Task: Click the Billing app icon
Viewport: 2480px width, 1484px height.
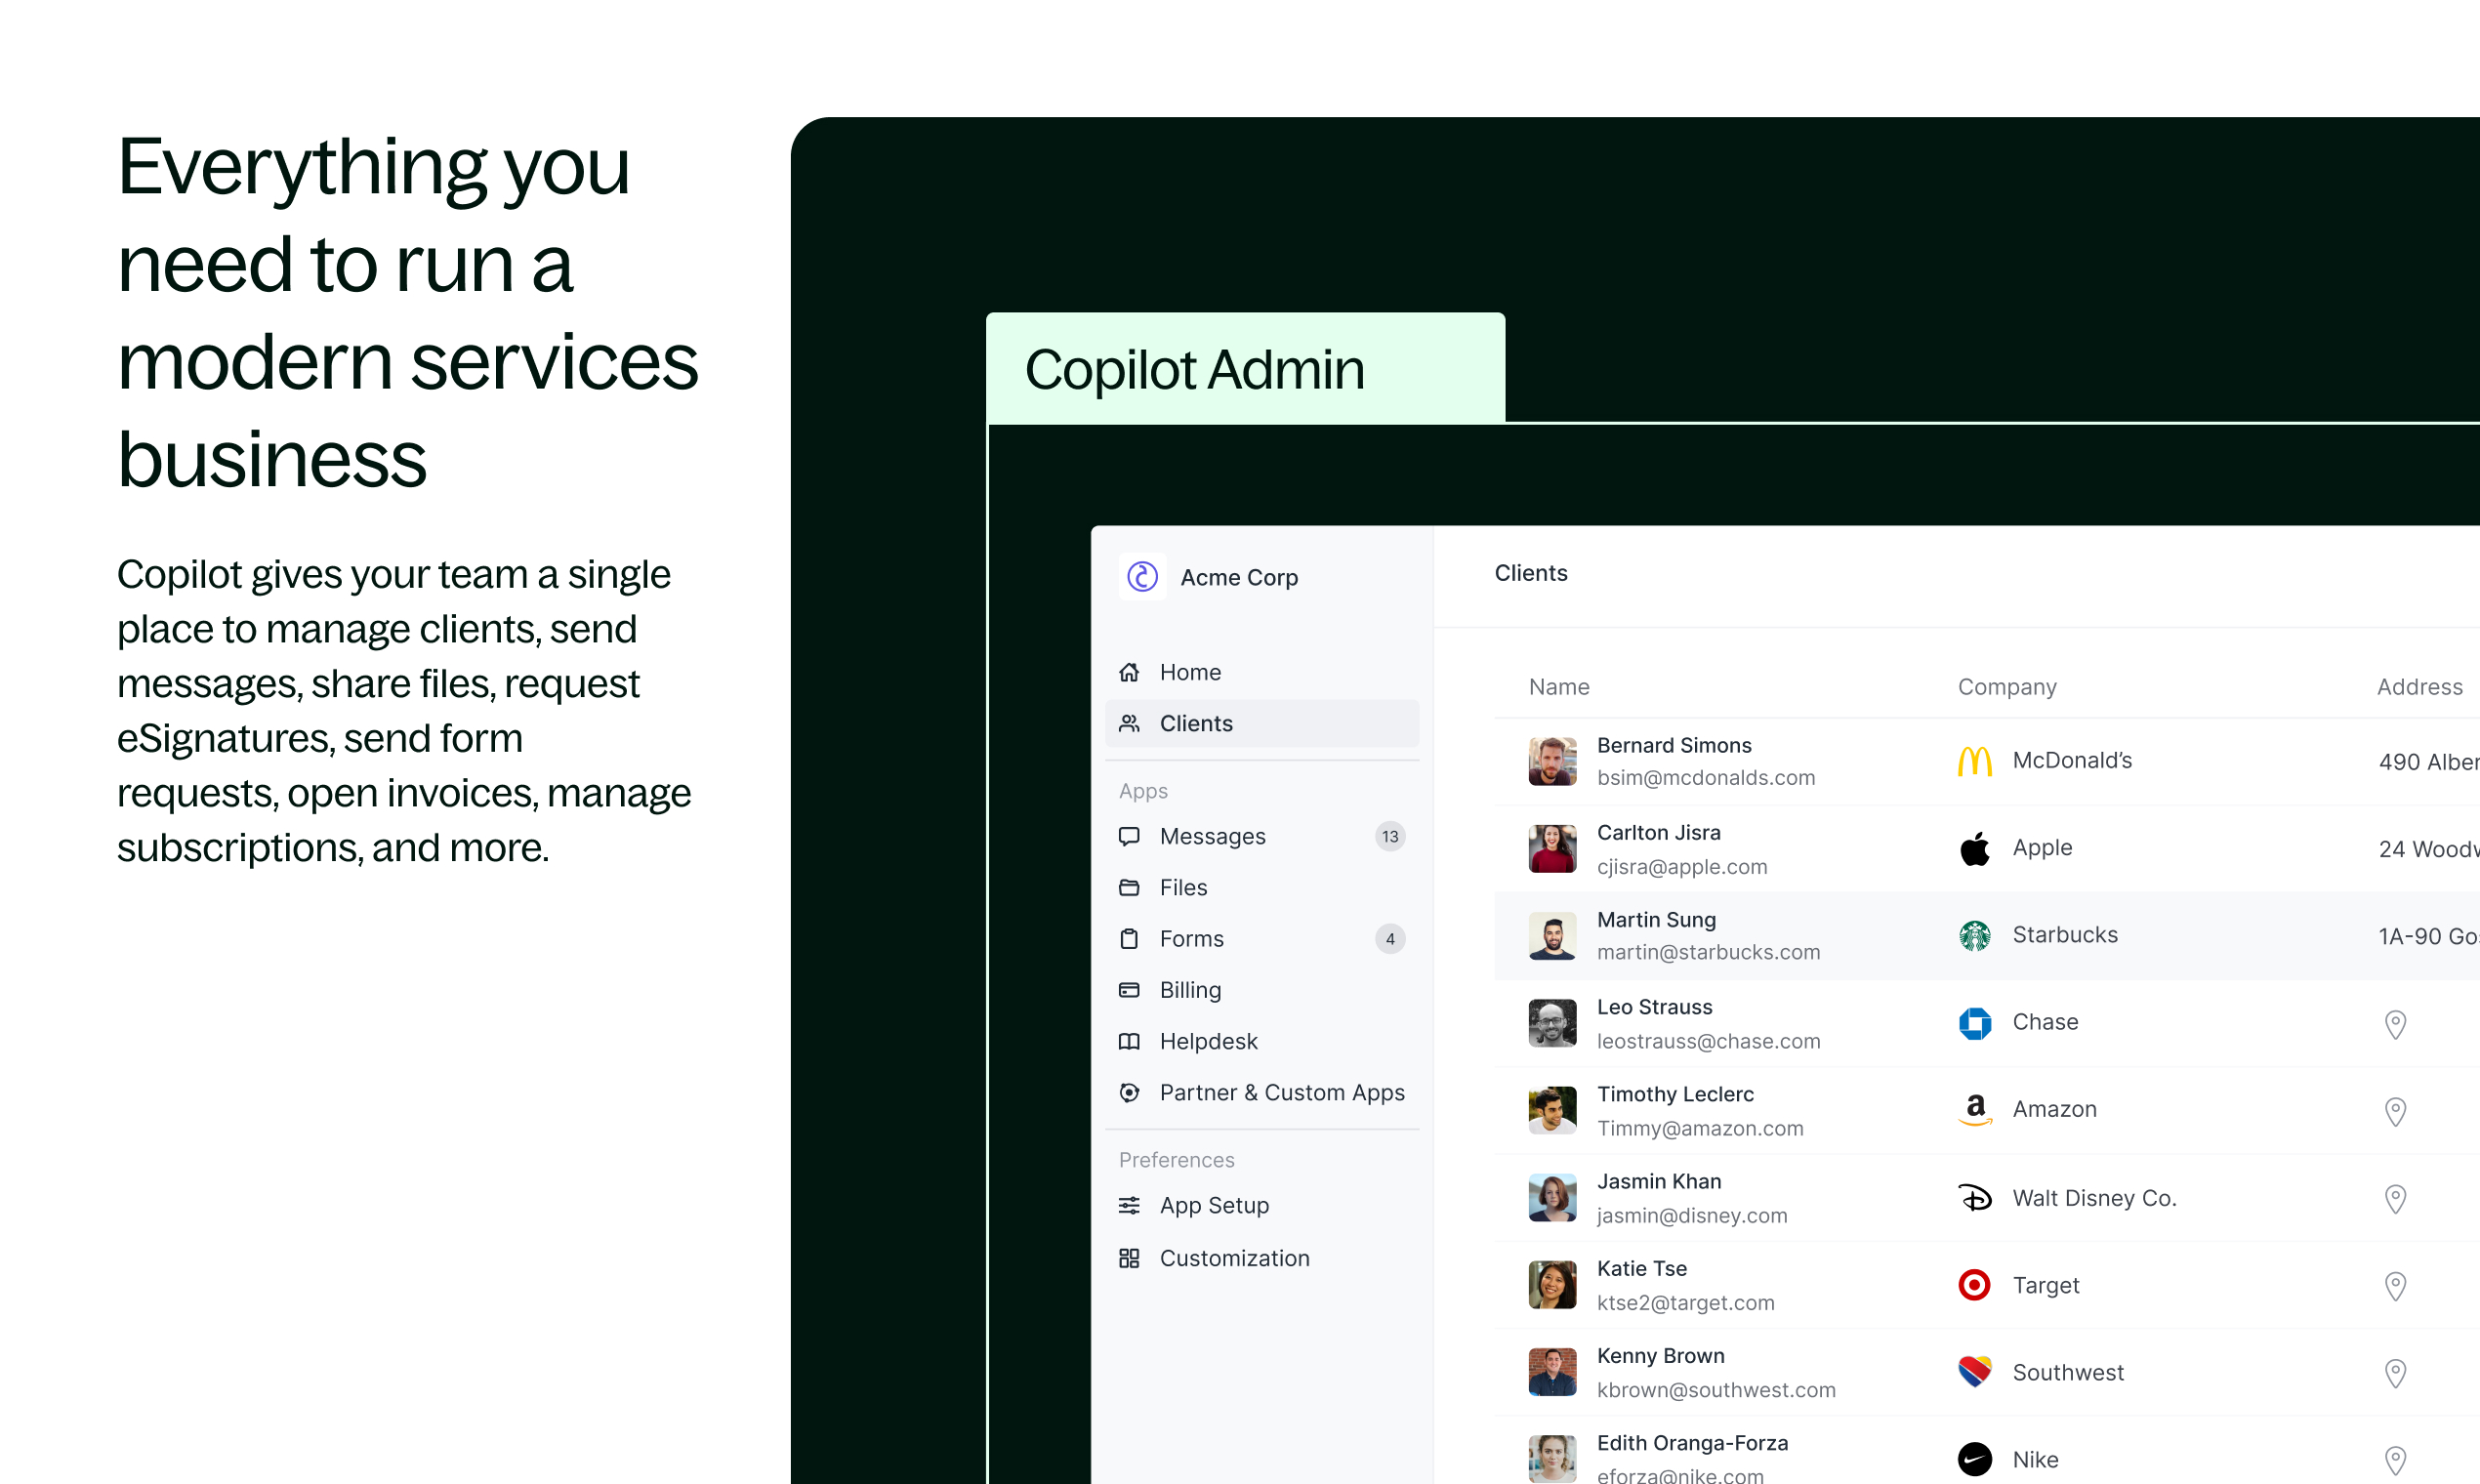Action: tap(1131, 988)
